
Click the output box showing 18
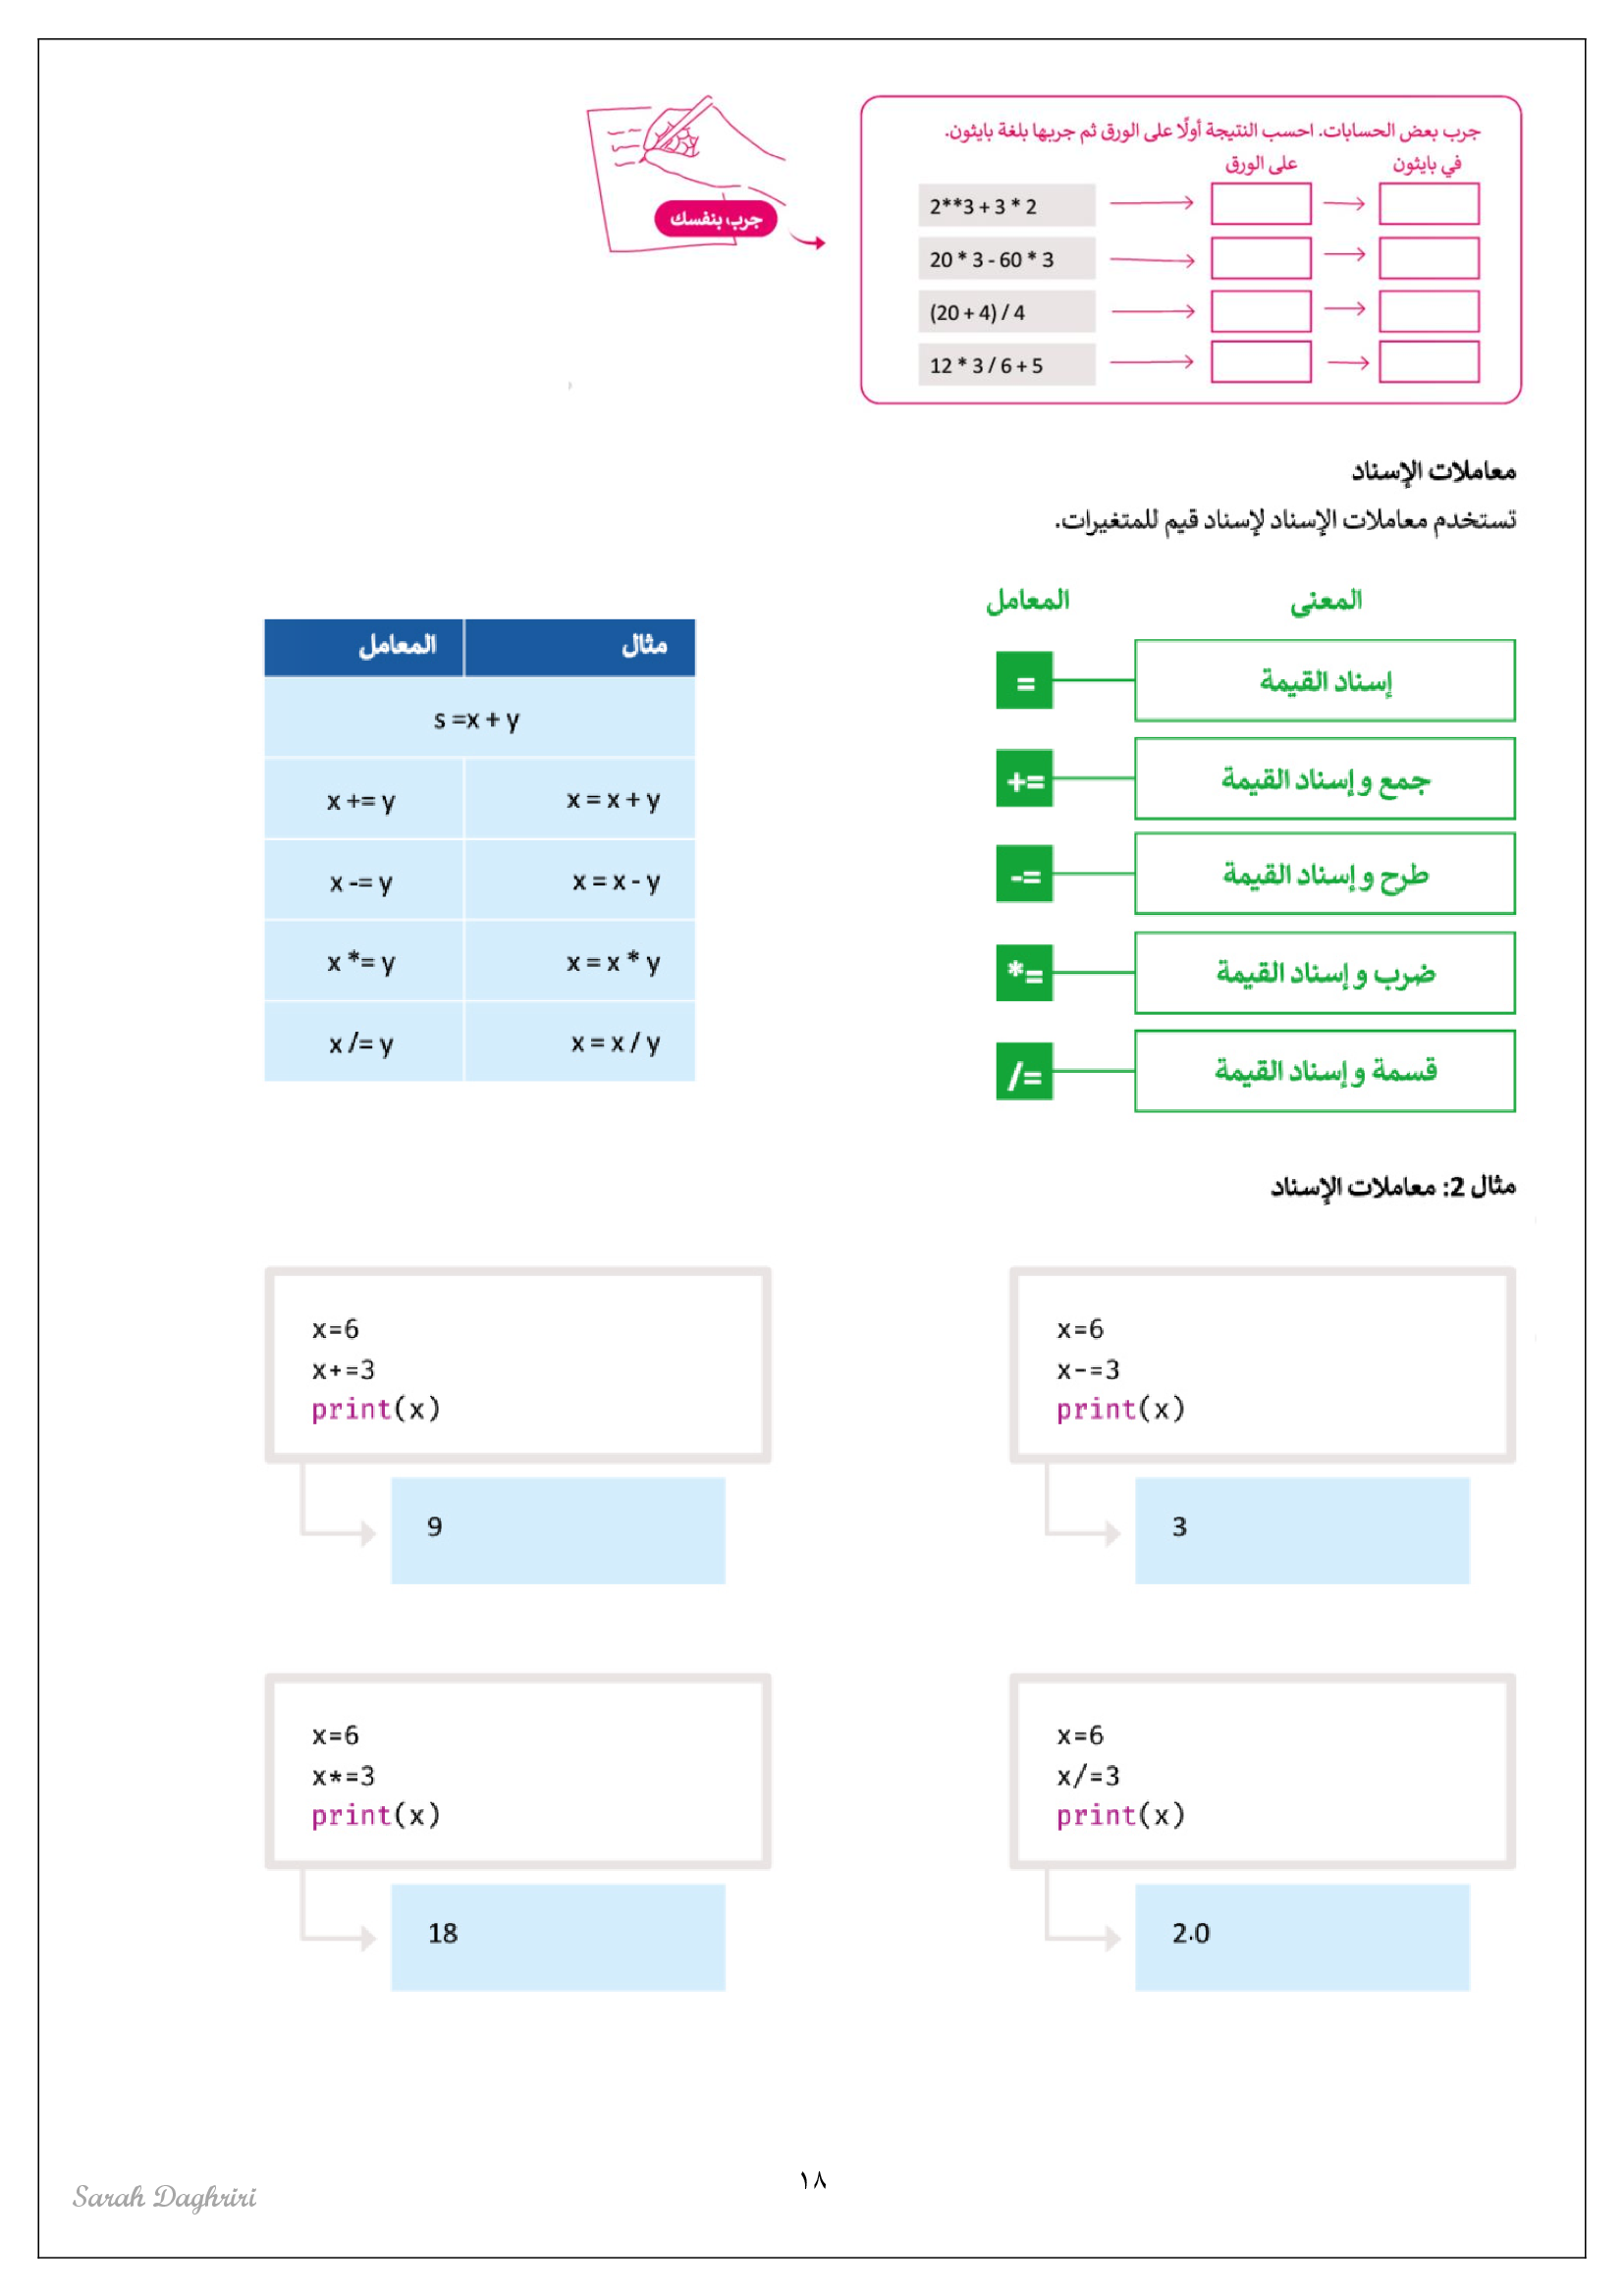pyautogui.click(x=557, y=1937)
